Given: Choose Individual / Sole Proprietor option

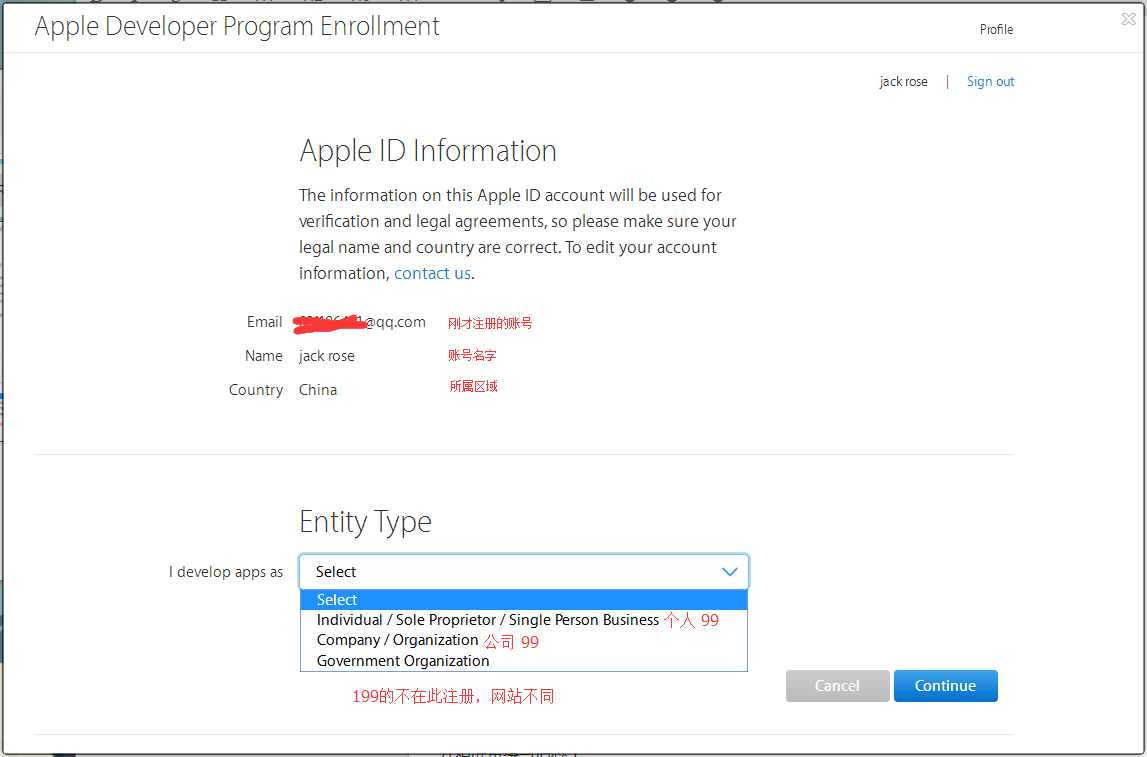Looking at the screenshot, I should [524, 619].
